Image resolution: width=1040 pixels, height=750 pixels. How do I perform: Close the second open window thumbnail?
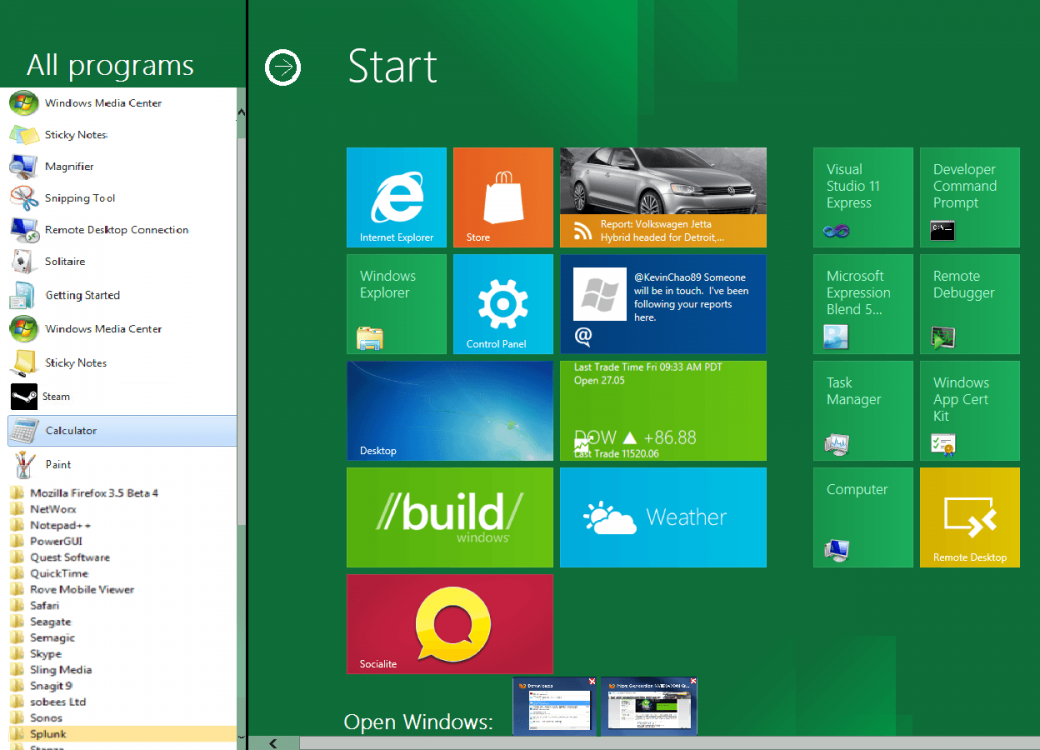click(x=693, y=682)
